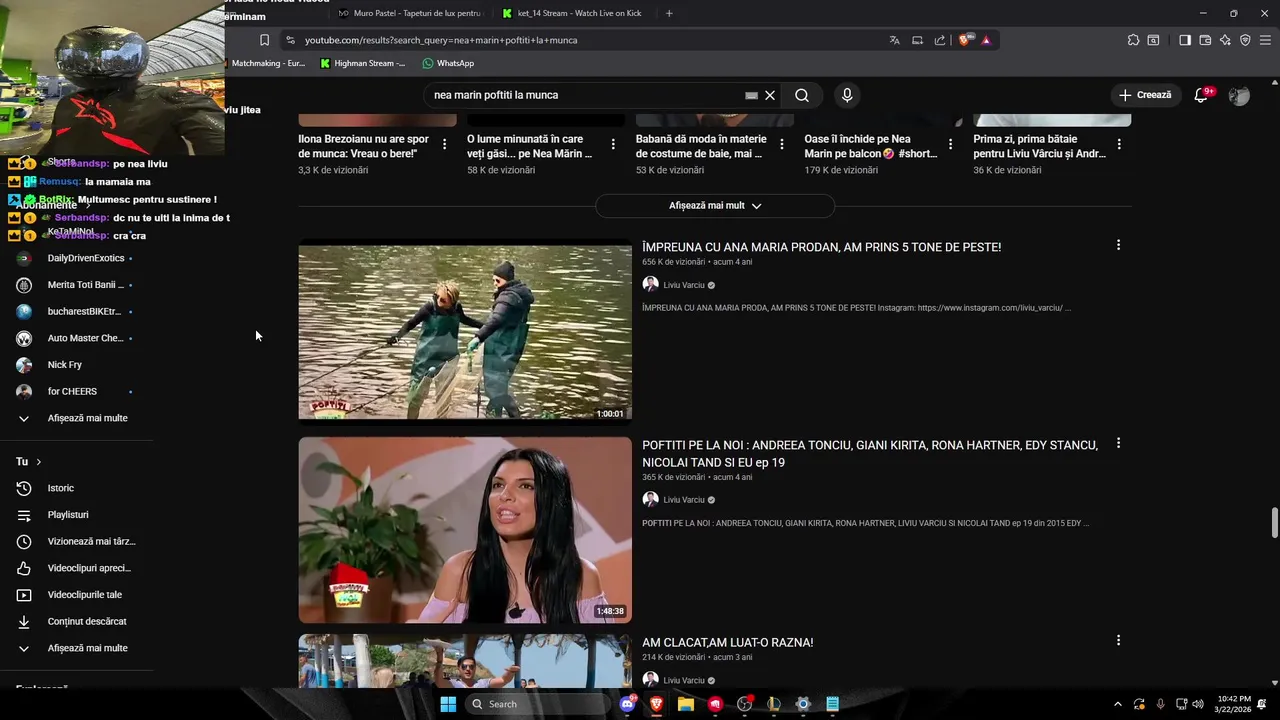Expand 'Afișează mai mult' shorts shelf button
Viewport: 1280px width, 720px height.
coord(715,206)
